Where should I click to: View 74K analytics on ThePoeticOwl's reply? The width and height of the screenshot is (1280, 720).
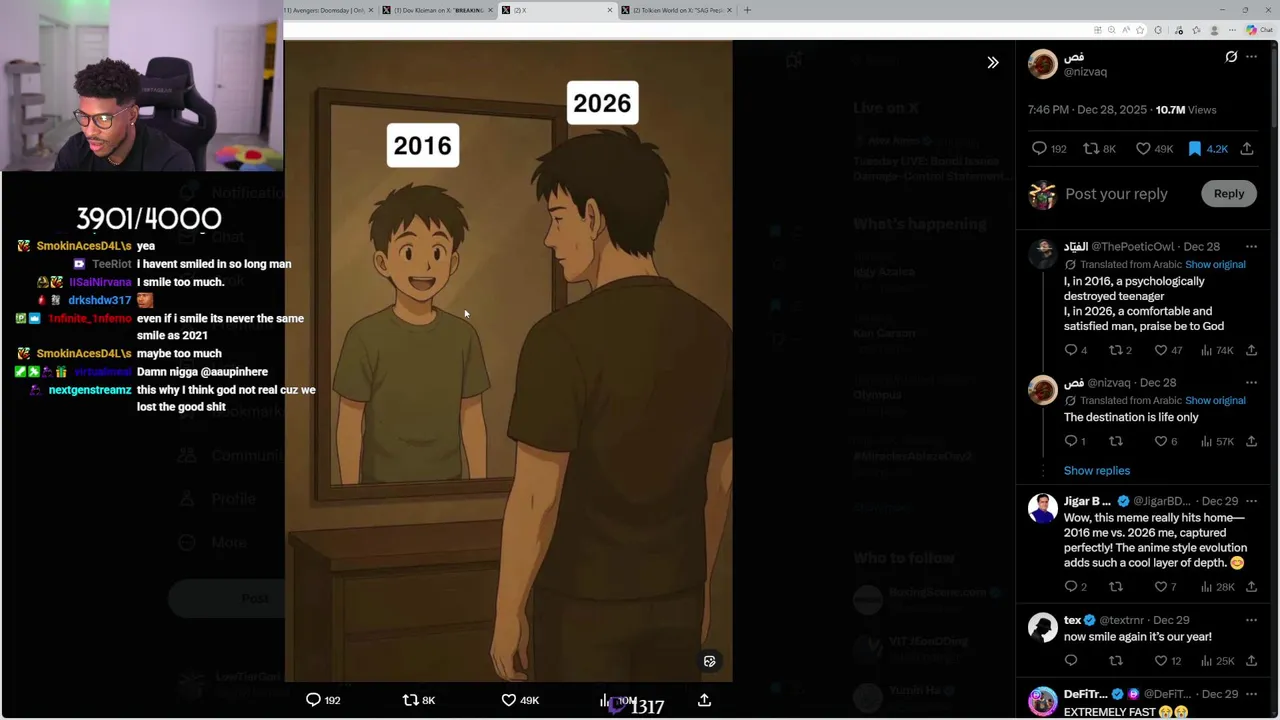(1216, 350)
